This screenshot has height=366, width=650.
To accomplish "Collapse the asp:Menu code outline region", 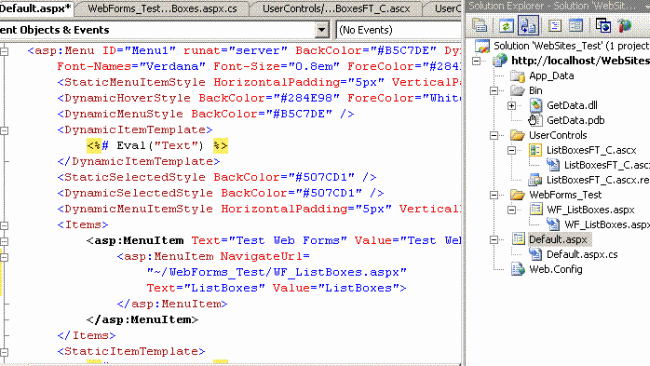I will (x=4, y=51).
